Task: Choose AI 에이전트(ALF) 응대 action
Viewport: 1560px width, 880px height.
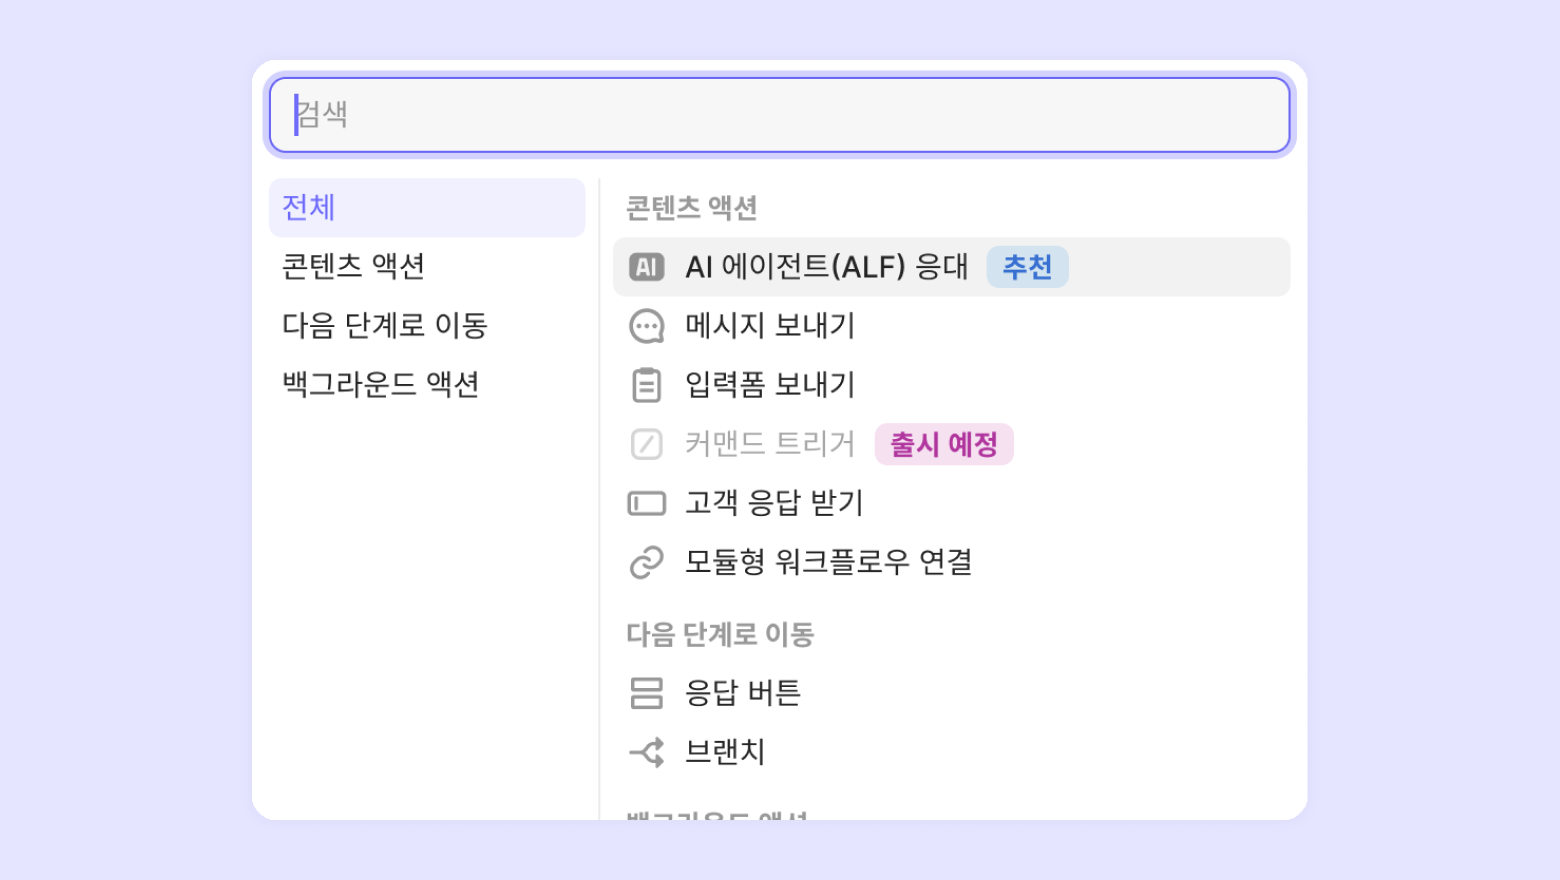Action: tap(826, 267)
